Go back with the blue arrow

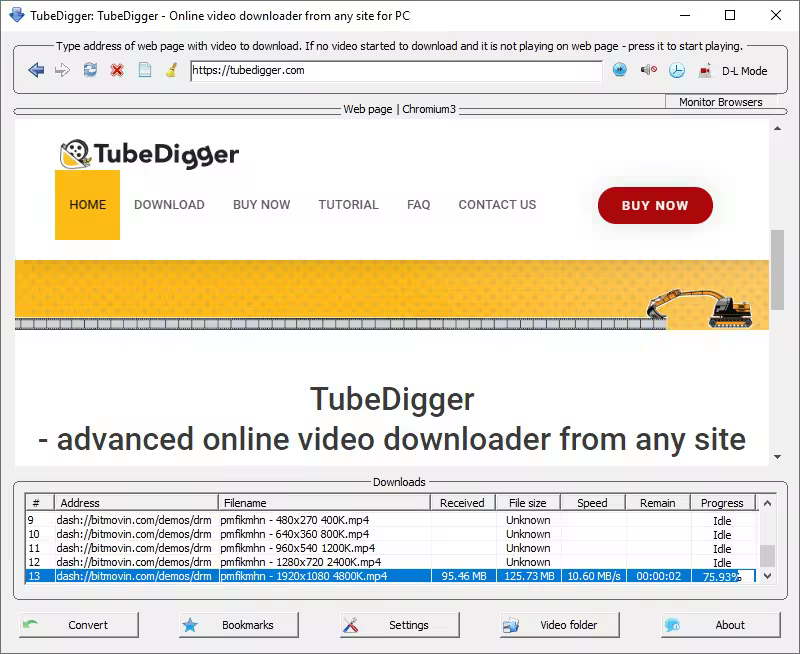coord(36,70)
